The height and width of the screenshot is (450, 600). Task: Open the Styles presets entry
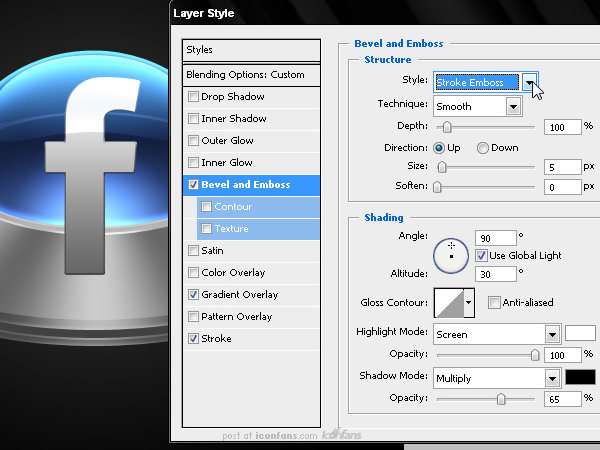pos(251,50)
